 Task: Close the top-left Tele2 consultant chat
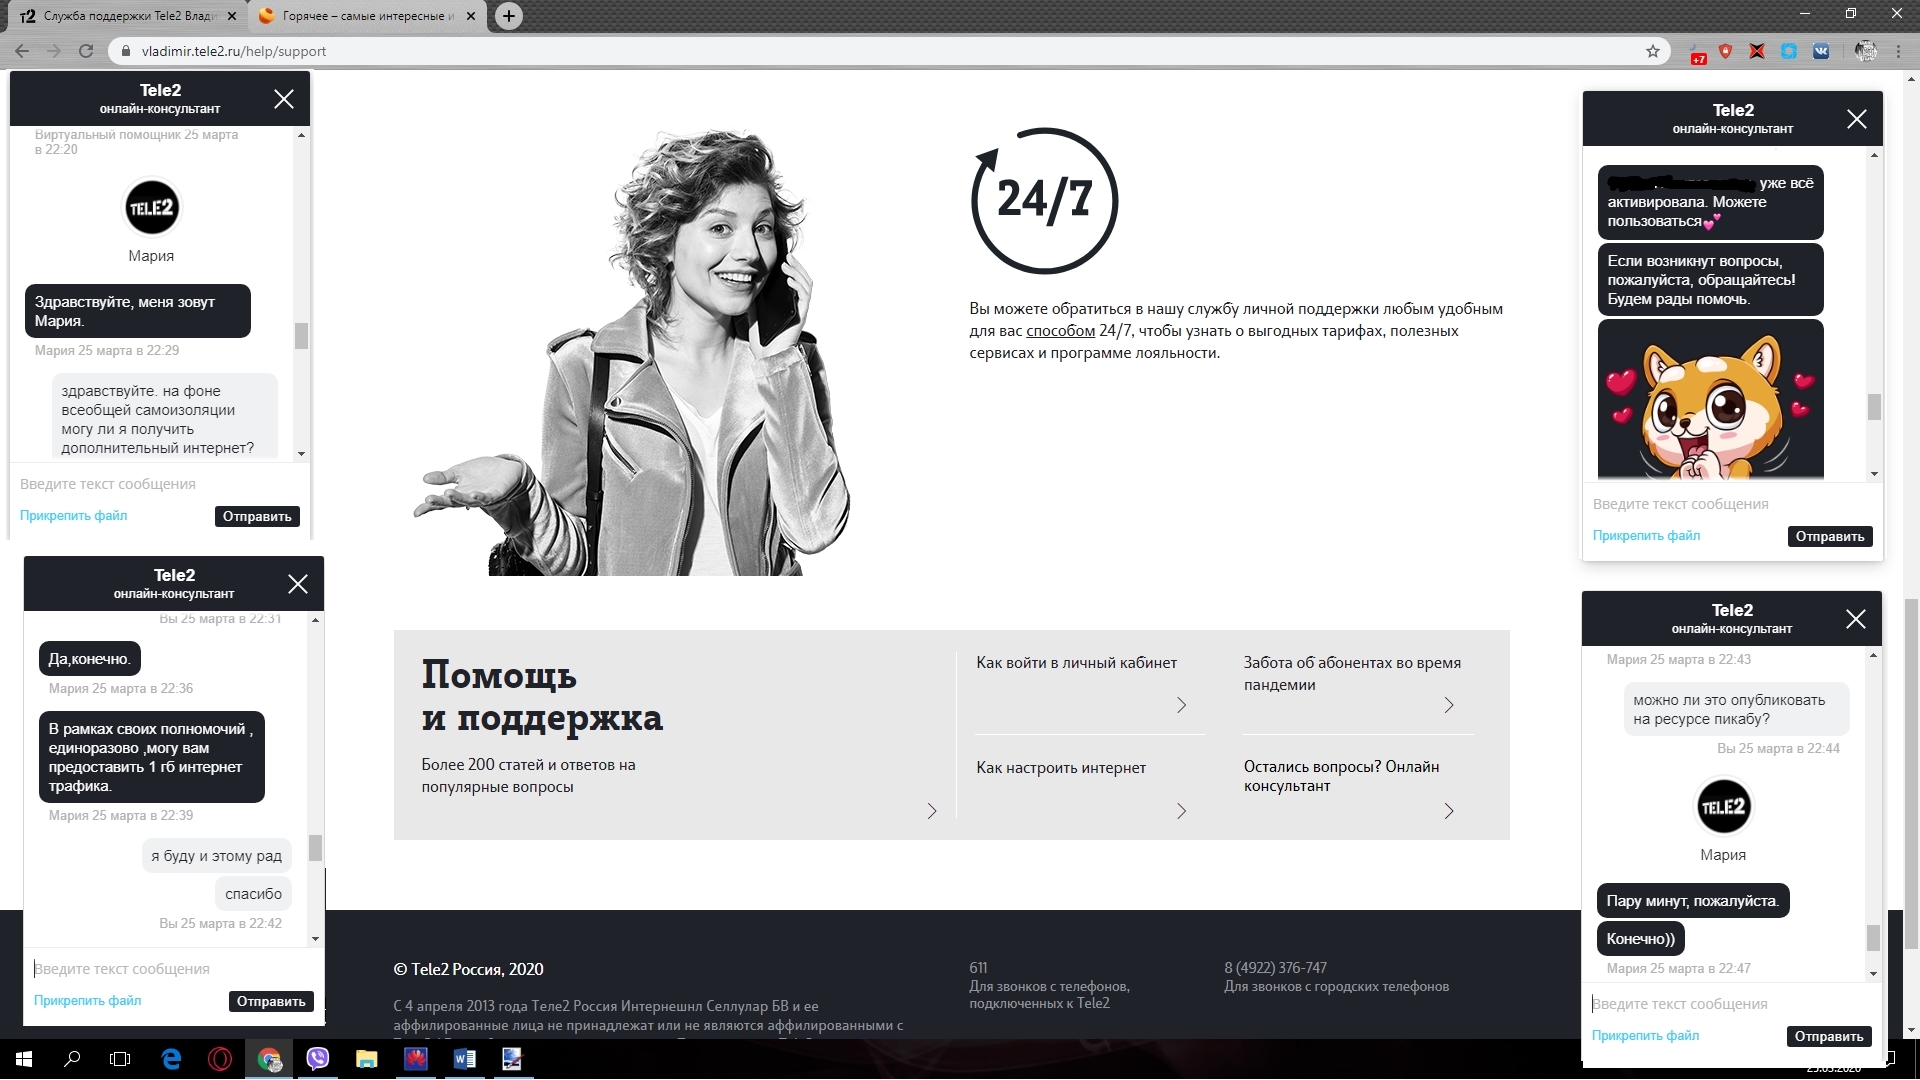pos(284,99)
